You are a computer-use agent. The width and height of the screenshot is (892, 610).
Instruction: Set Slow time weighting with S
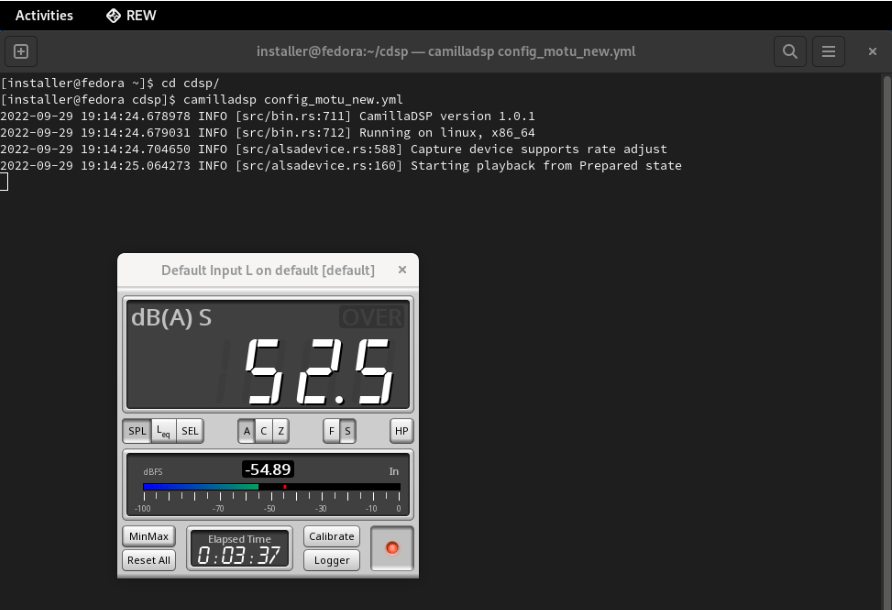click(348, 431)
